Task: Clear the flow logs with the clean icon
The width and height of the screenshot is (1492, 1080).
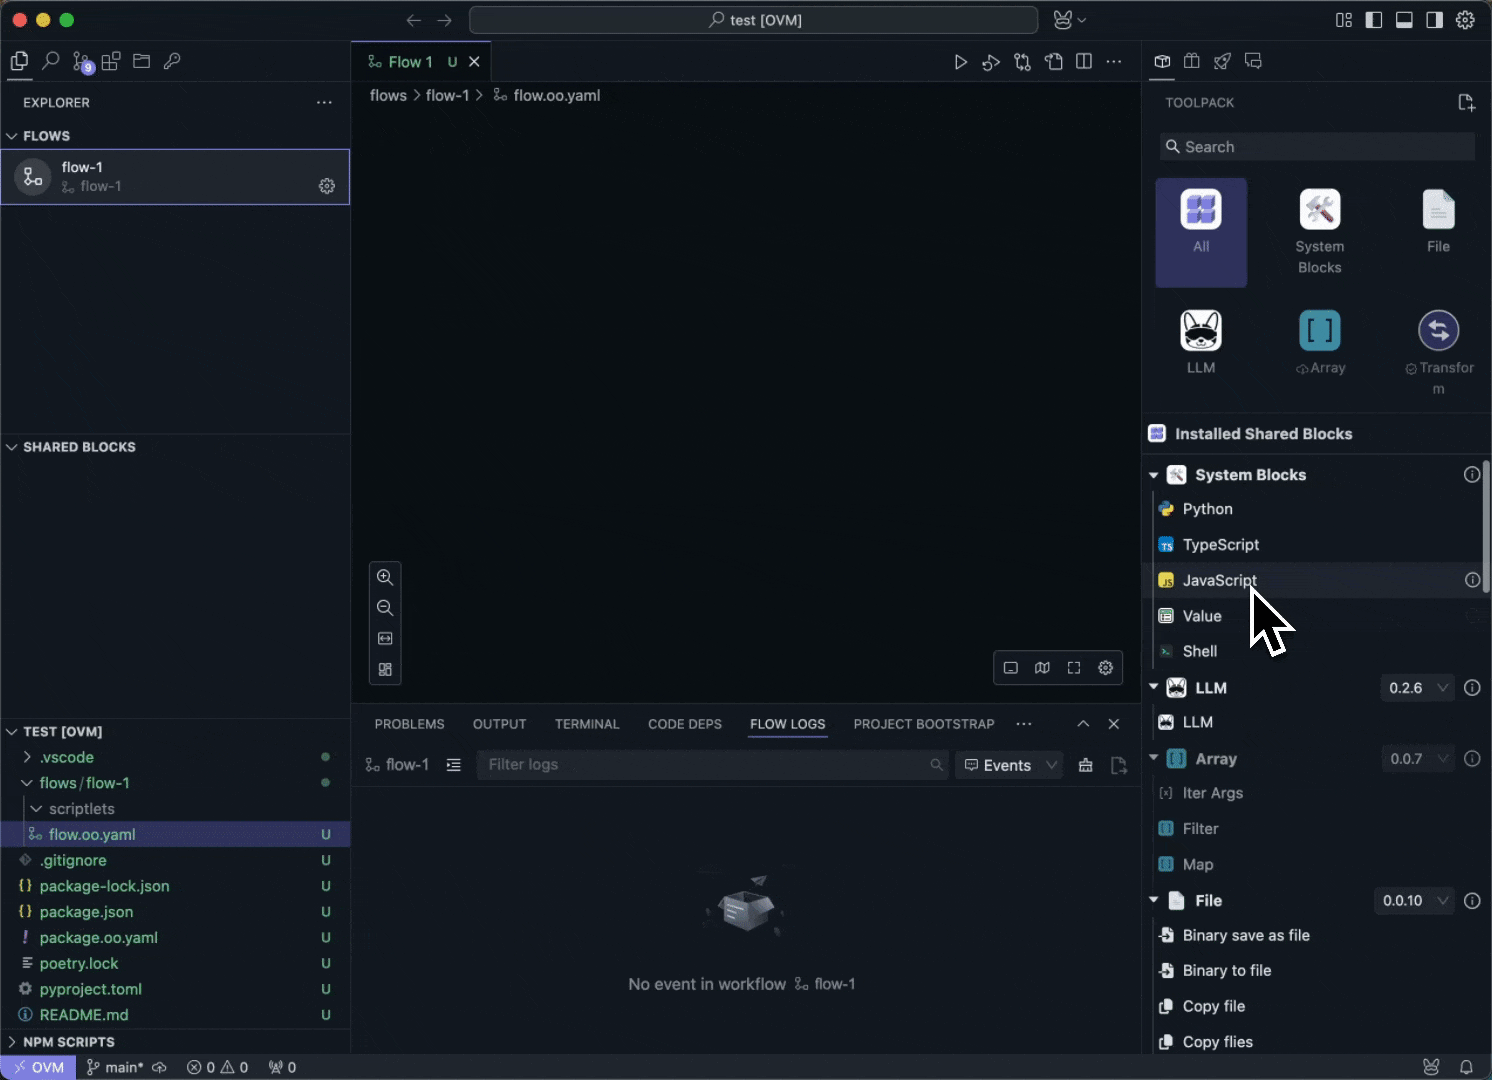Action: click(x=1085, y=765)
